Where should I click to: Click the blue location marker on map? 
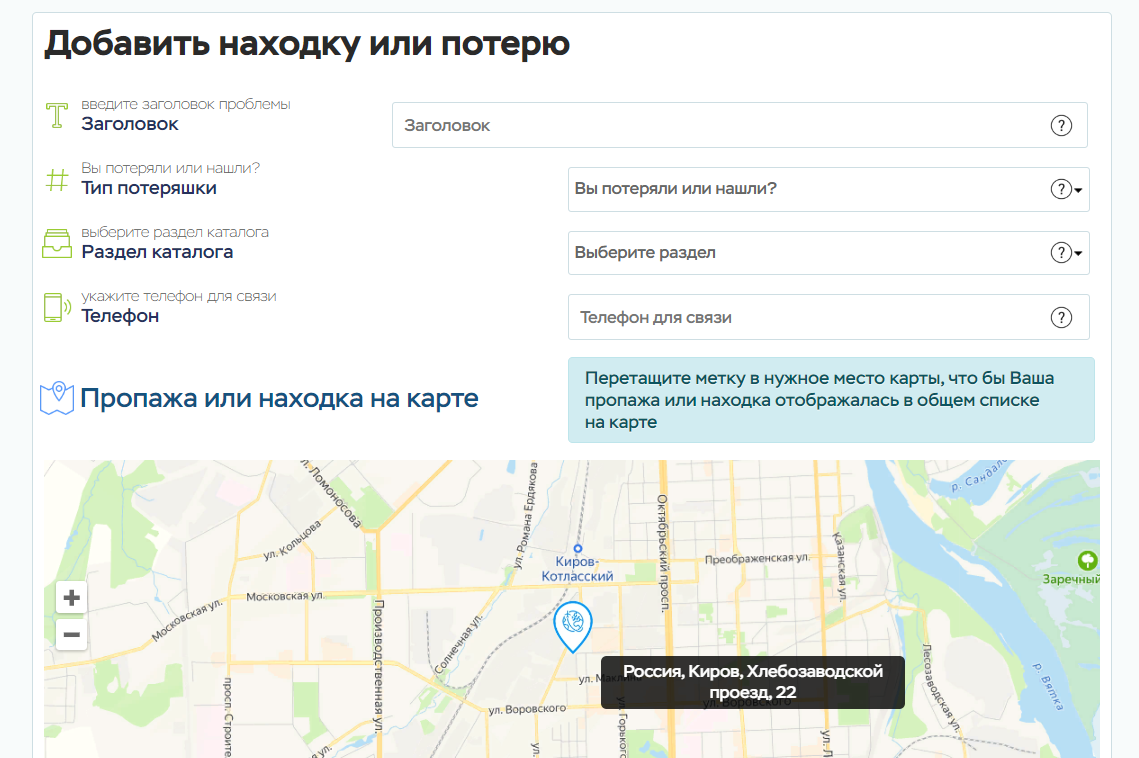tap(572, 625)
